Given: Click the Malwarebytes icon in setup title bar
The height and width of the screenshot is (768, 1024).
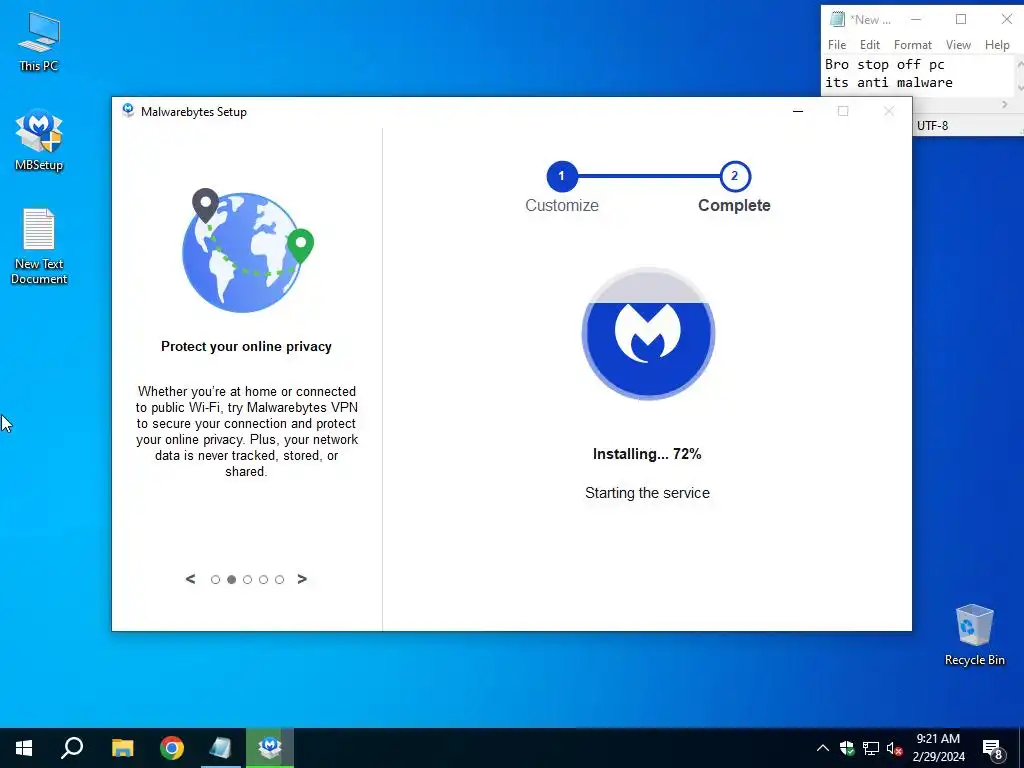Looking at the screenshot, I should (128, 111).
